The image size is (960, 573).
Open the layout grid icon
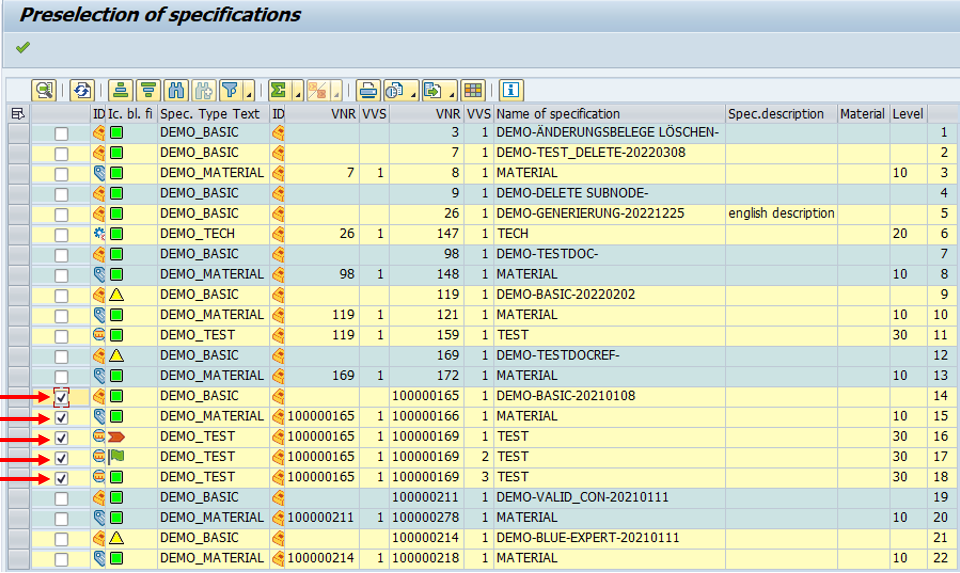473,90
